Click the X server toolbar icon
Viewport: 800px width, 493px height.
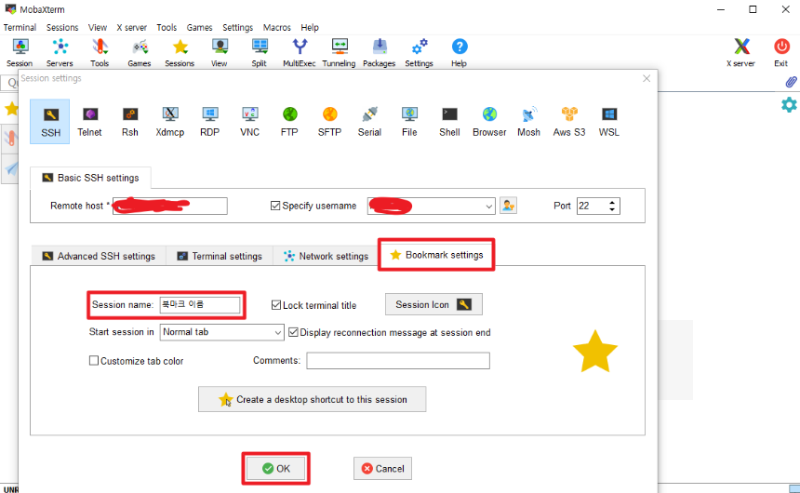tap(741, 53)
